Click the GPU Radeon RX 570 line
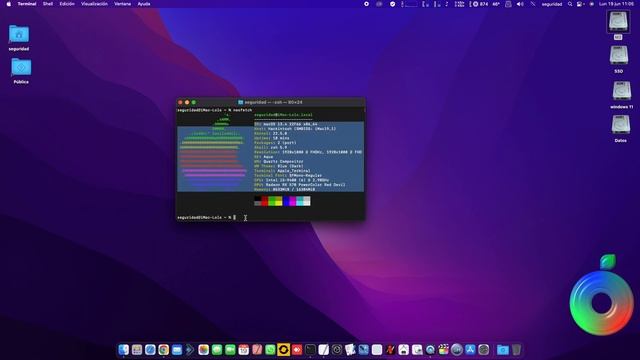The width and height of the screenshot is (640, 360). click(300, 185)
